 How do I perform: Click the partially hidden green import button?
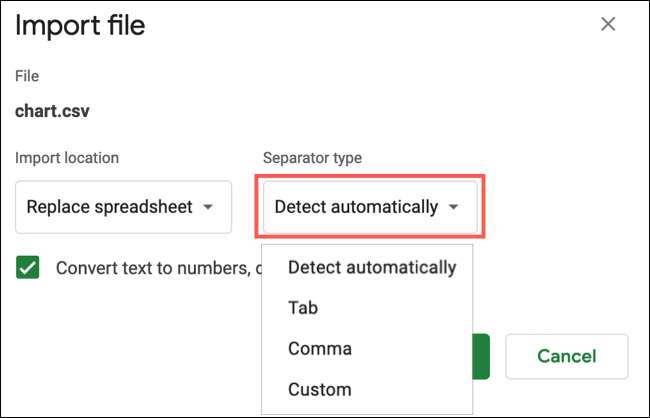(481, 356)
